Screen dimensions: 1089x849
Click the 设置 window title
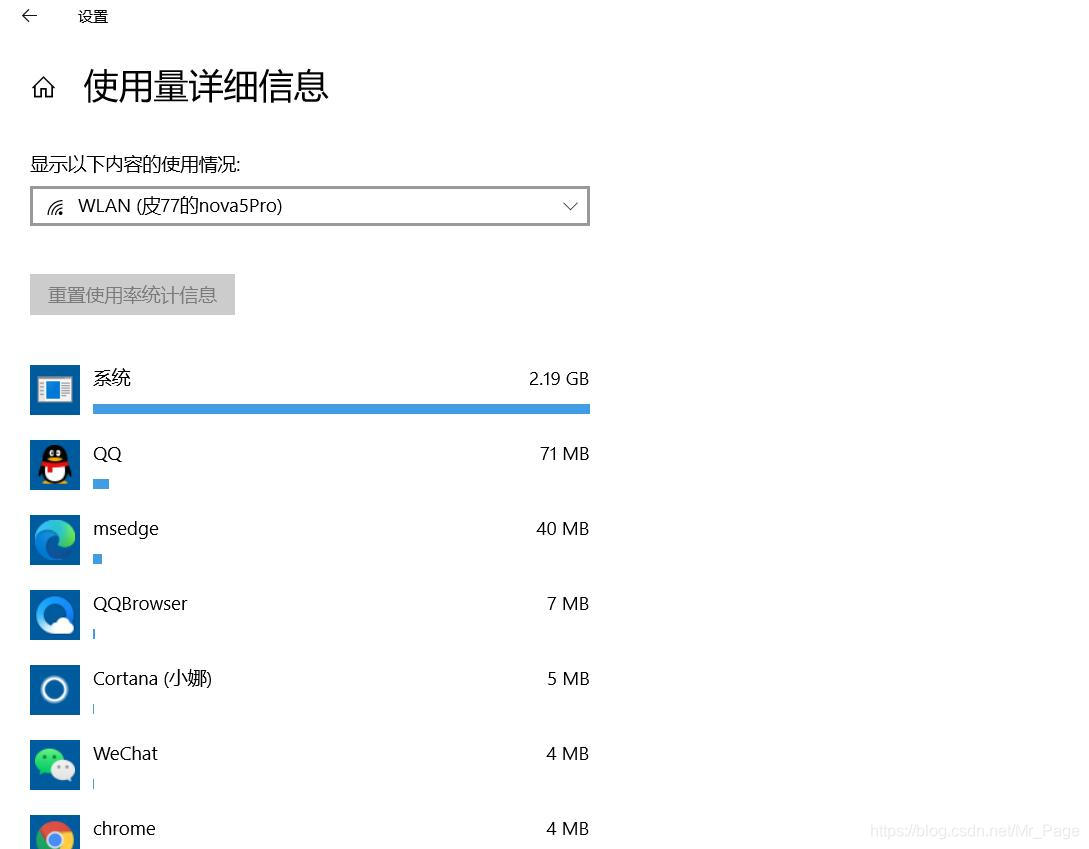pyautogui.click(x=93, y=17)
